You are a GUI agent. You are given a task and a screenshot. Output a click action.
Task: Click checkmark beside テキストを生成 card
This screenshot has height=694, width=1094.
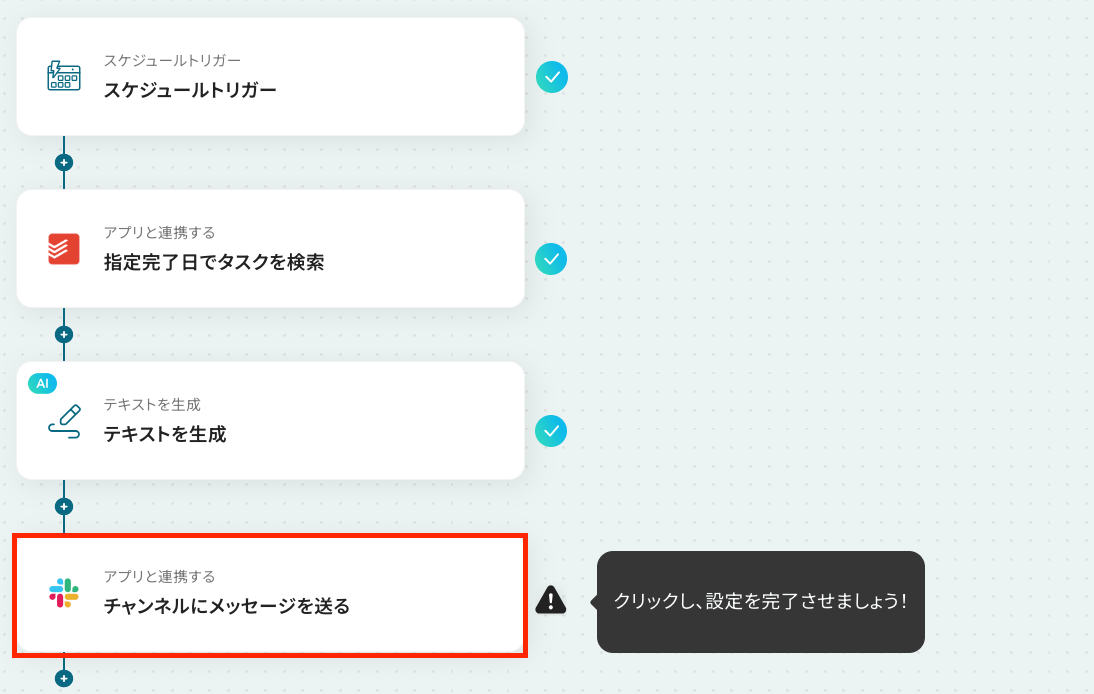point(550,431)
